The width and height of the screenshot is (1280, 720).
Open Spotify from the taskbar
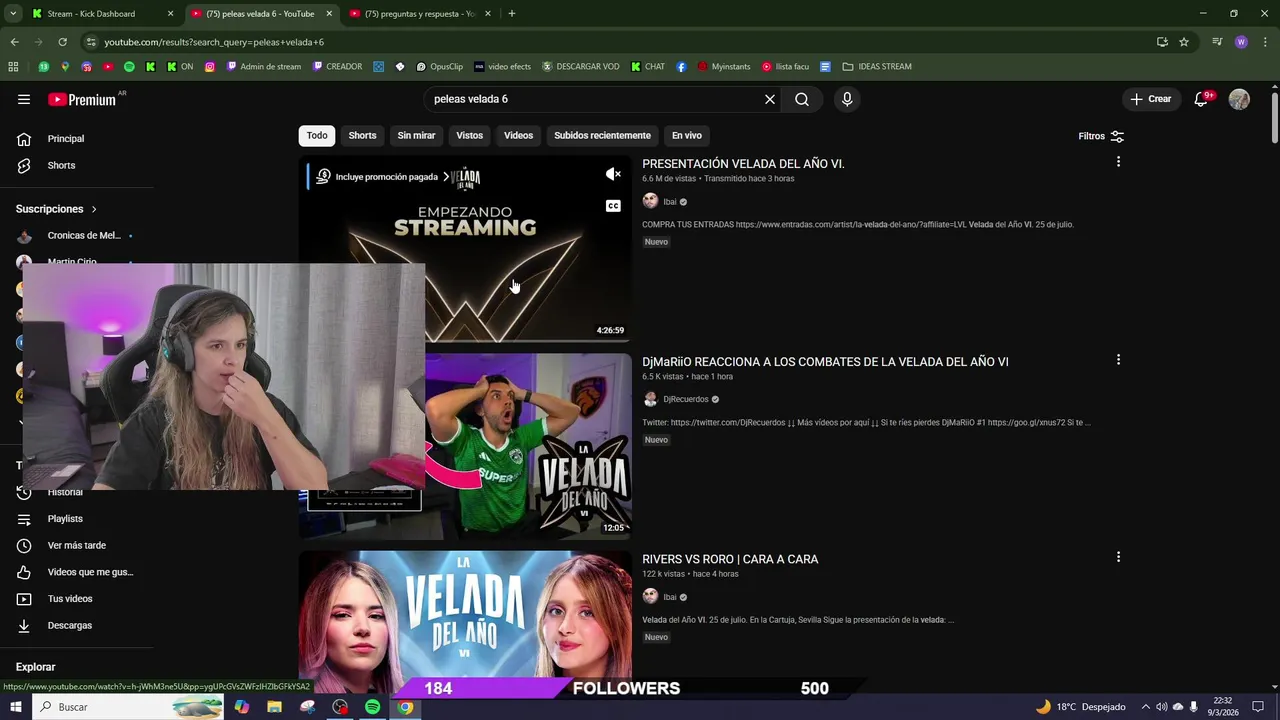click(372, 707)
